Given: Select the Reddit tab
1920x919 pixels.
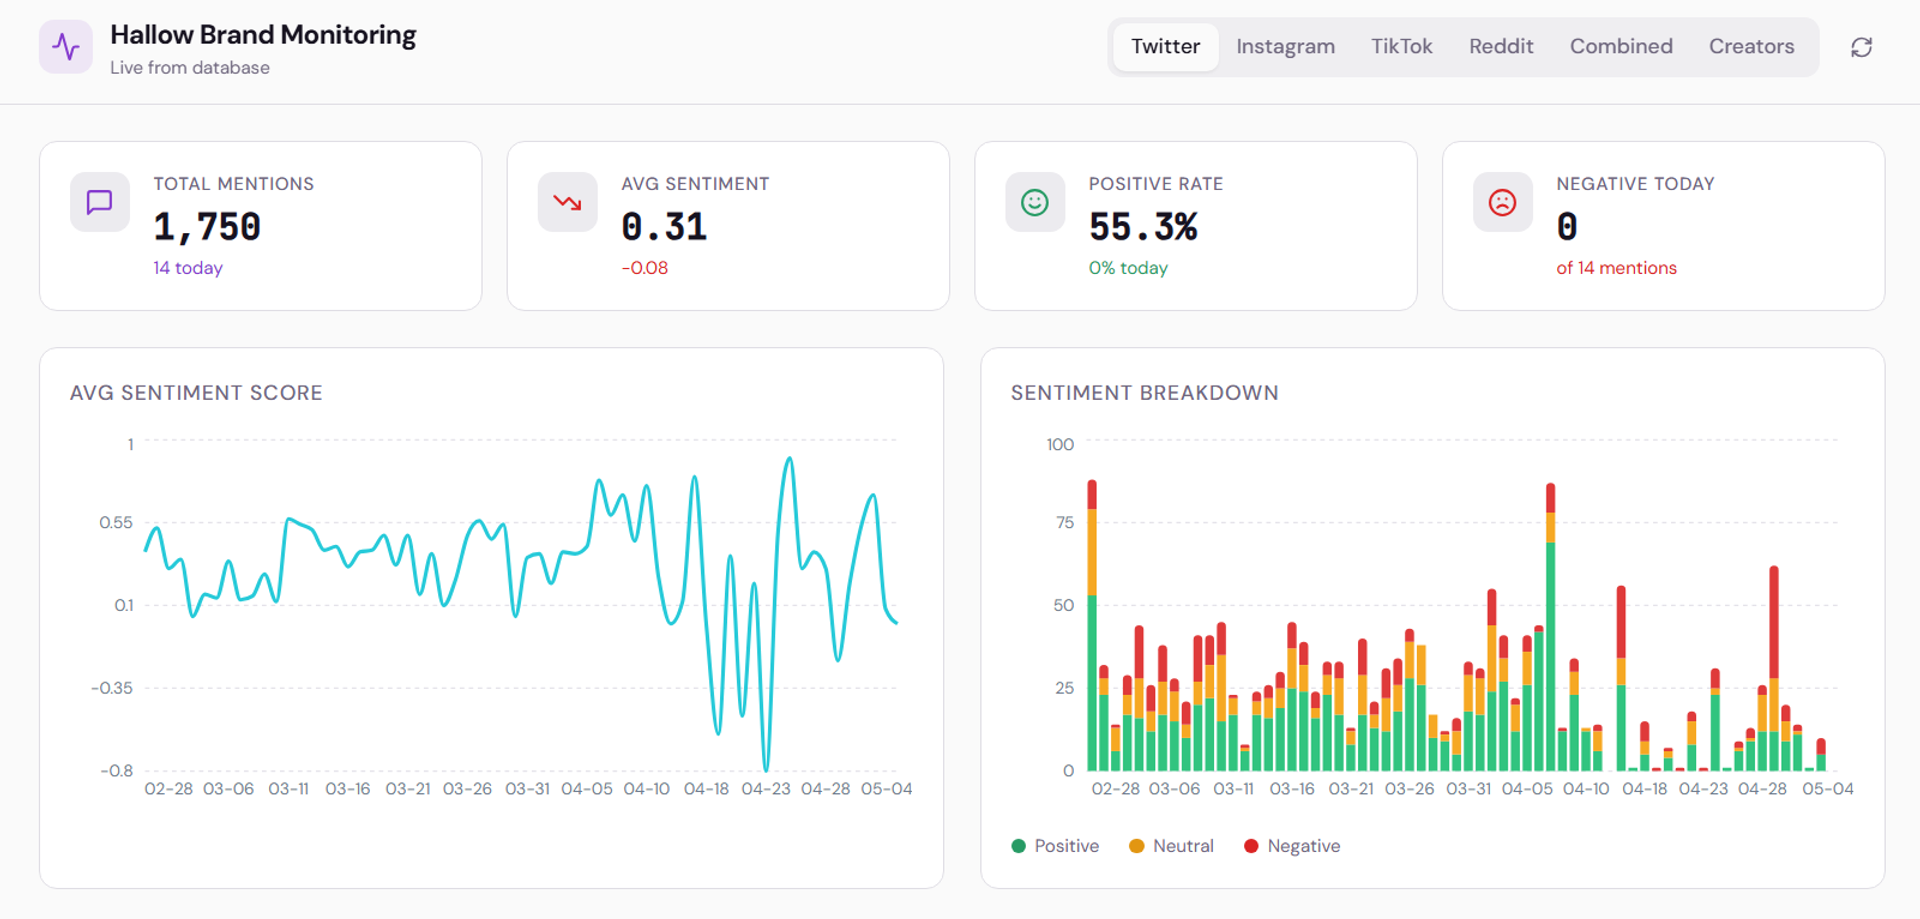Looking at the screenshot, I should [1501, 47].
